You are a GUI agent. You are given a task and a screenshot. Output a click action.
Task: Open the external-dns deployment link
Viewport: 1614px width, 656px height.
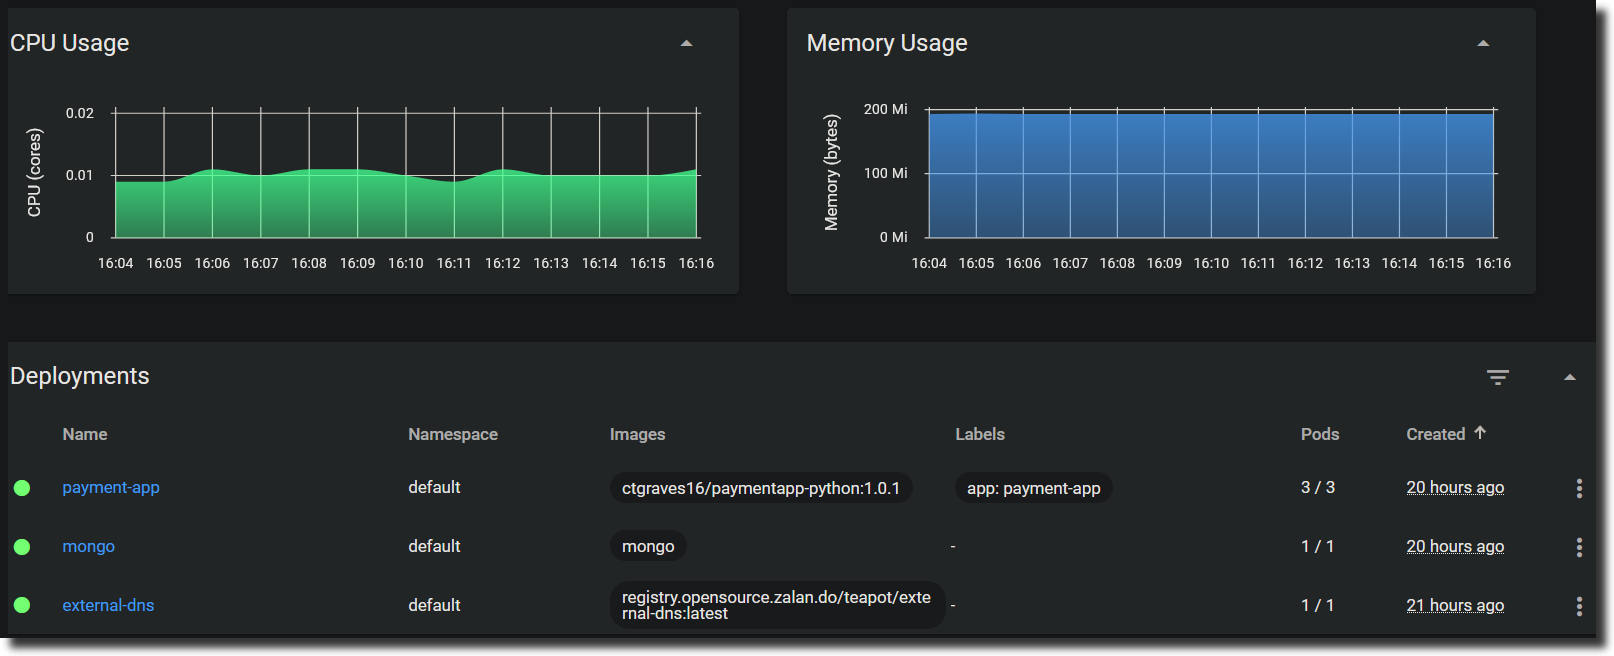(108, 605)
